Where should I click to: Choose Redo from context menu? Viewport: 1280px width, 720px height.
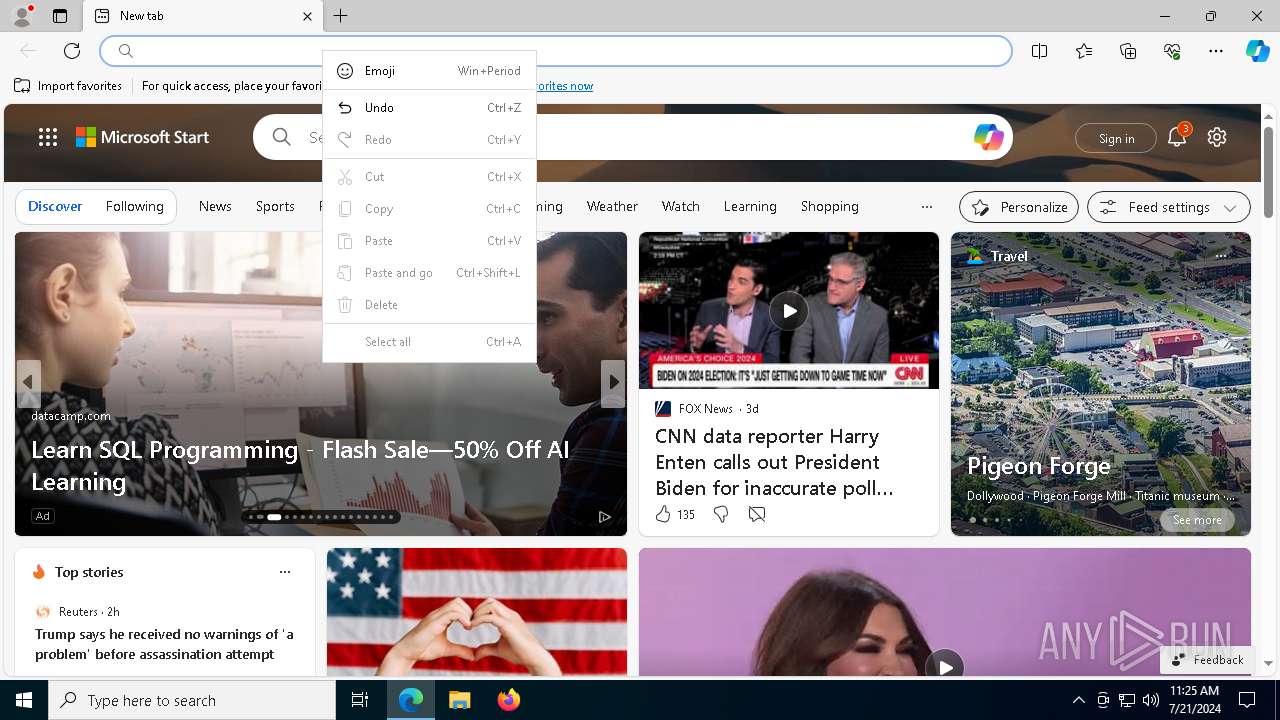click(429, 140)
